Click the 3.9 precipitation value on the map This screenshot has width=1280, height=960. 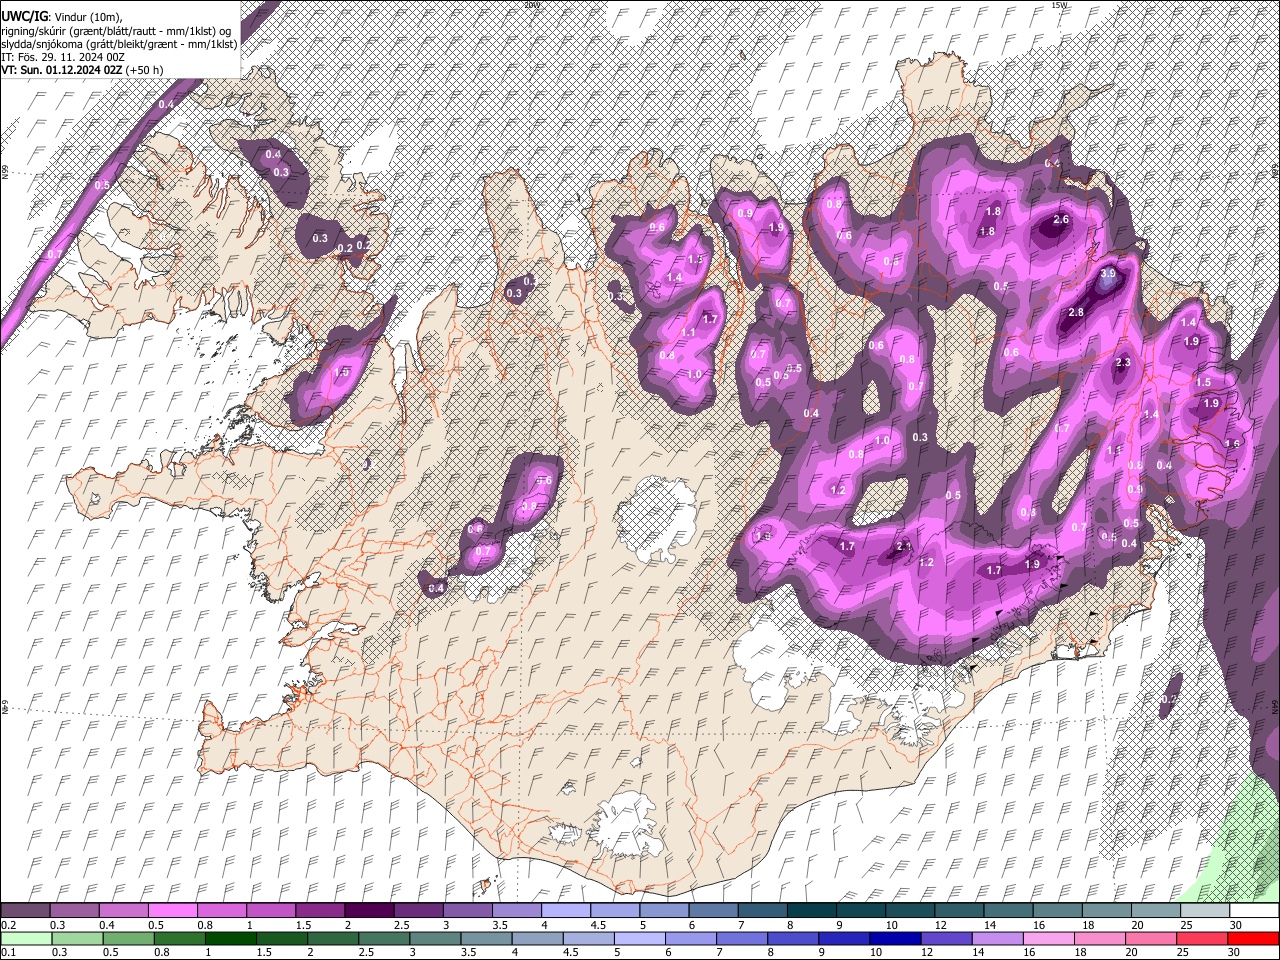pyautogui.click(x=1108, y=273)
